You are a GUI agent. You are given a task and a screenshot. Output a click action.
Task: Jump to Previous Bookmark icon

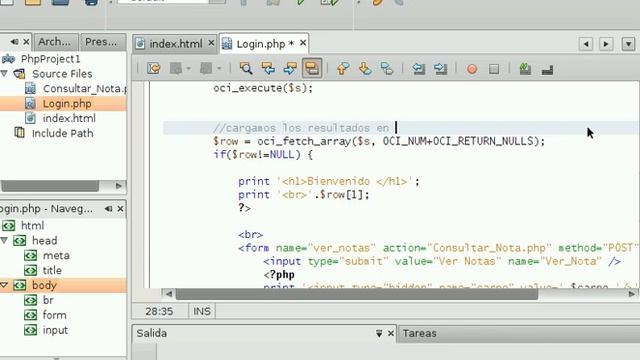click(x=343, y=69)
